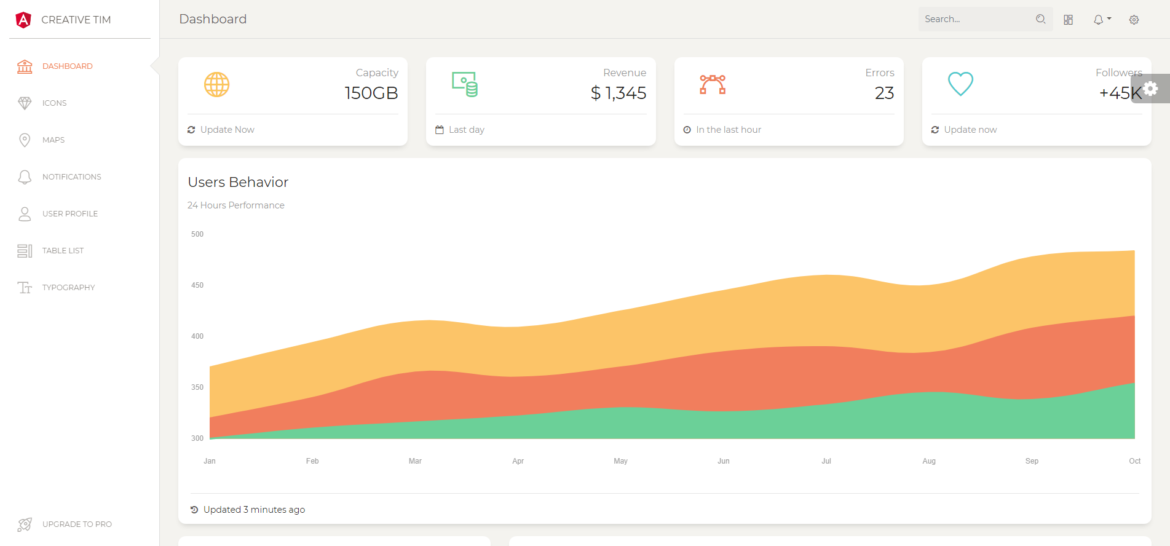Click the Dashboard bank icon in sidebar
Image resolution: width=1170 pixels, height=546 pixels.
tap(25, 66)
